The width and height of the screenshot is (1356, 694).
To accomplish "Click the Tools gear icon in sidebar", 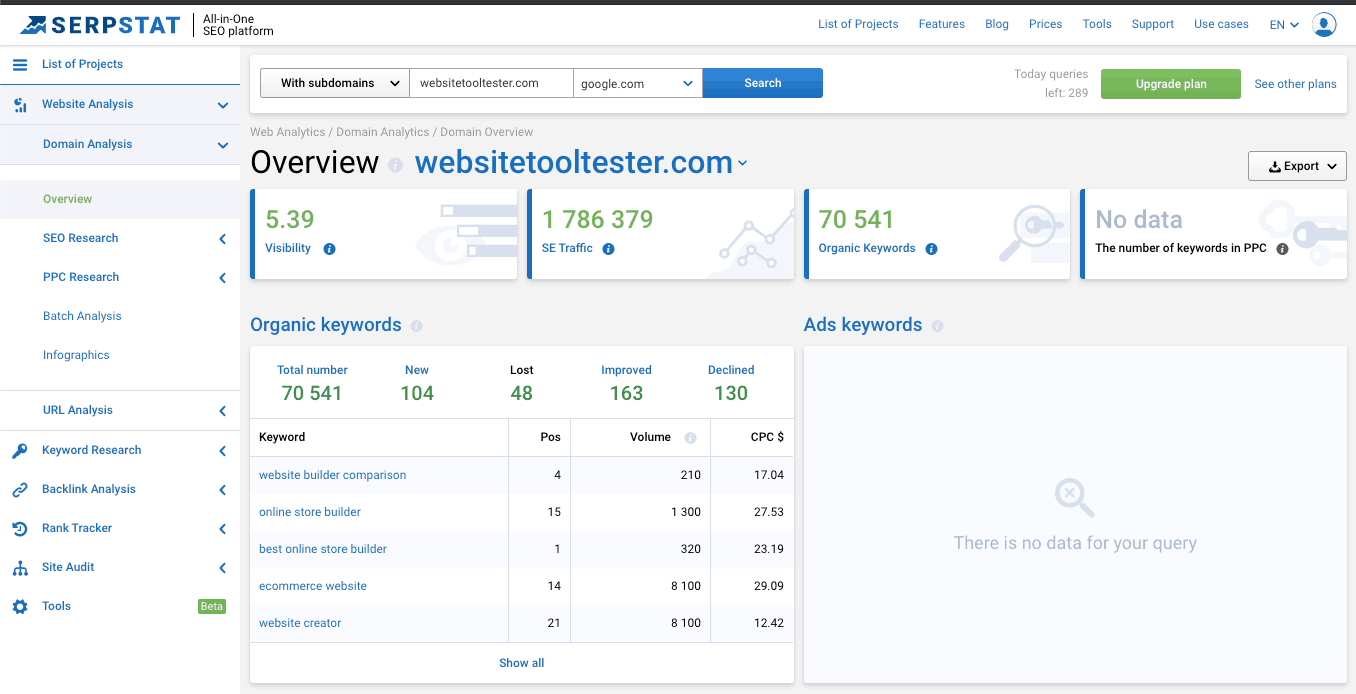I will coord(20,607).
